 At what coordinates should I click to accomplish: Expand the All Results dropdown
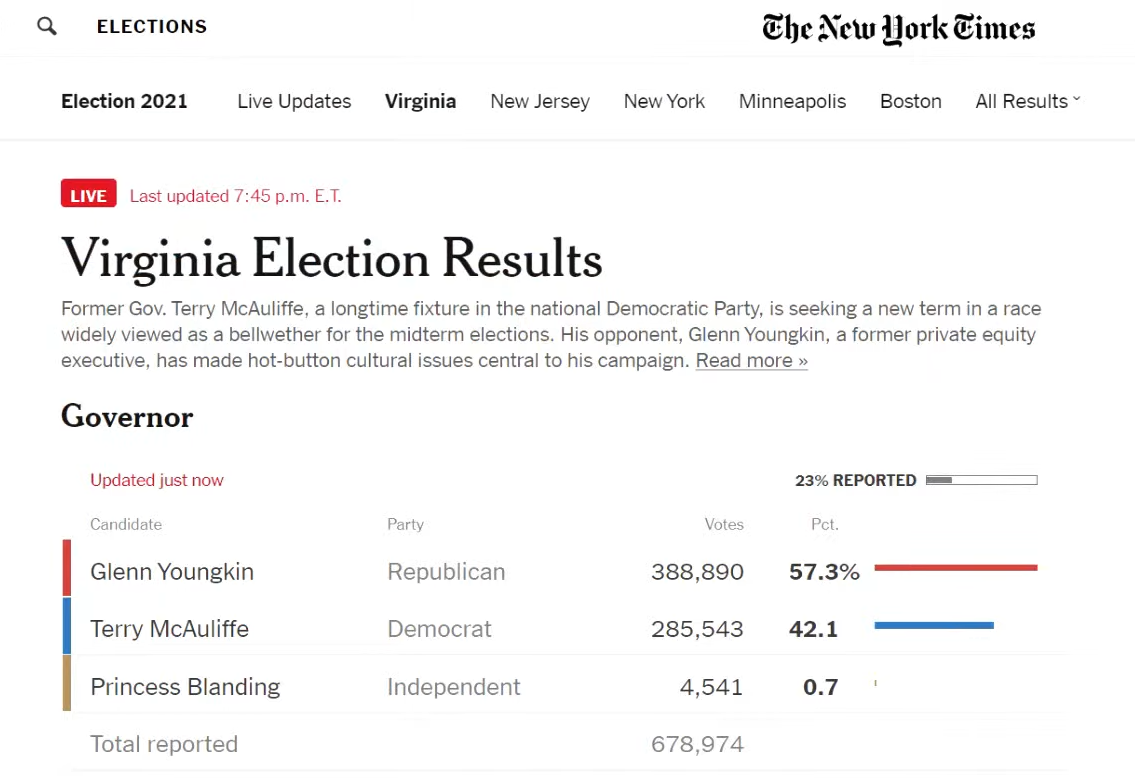pyautogui.click(x=1028, y=101)
